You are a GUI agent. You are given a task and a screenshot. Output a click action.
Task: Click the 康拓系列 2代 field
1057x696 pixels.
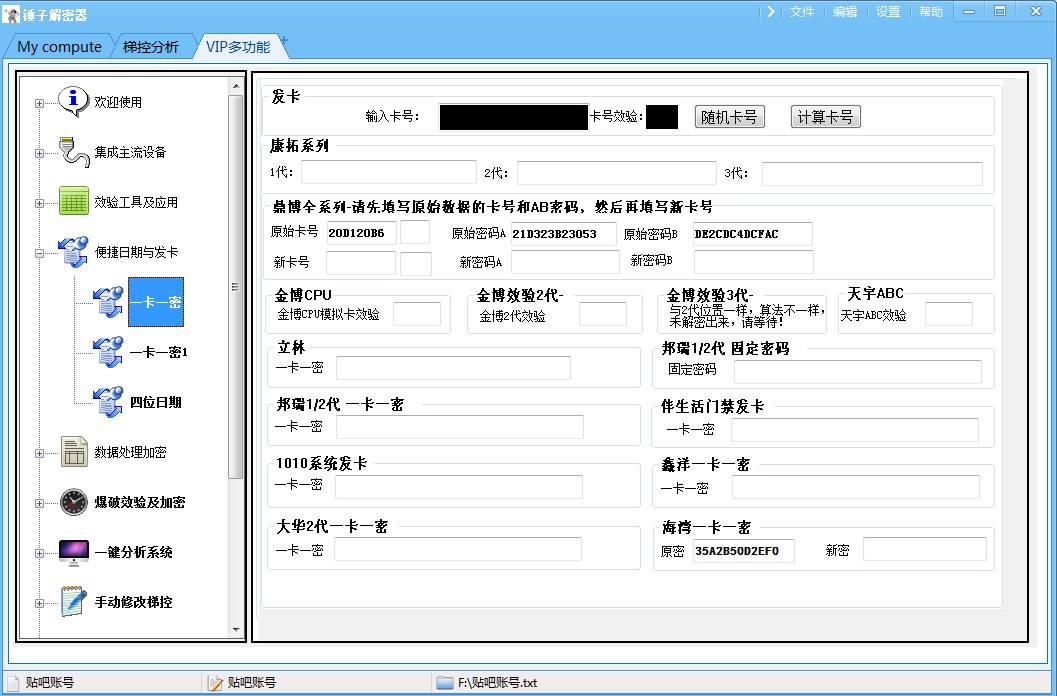point(616,173)
